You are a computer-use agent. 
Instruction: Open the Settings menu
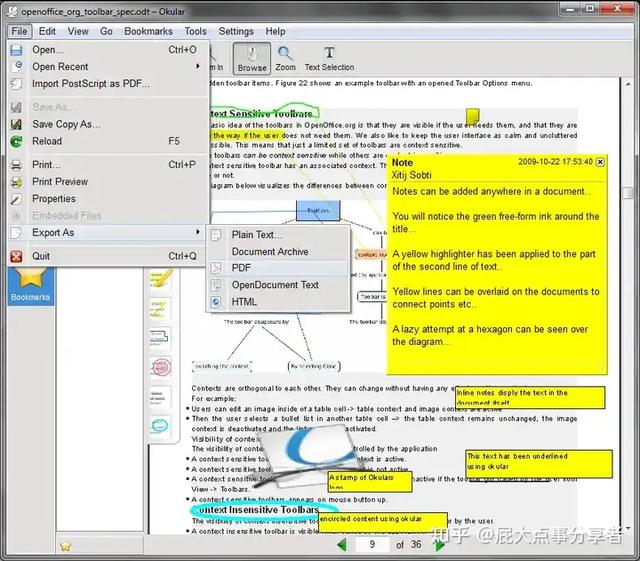point(236,31)
